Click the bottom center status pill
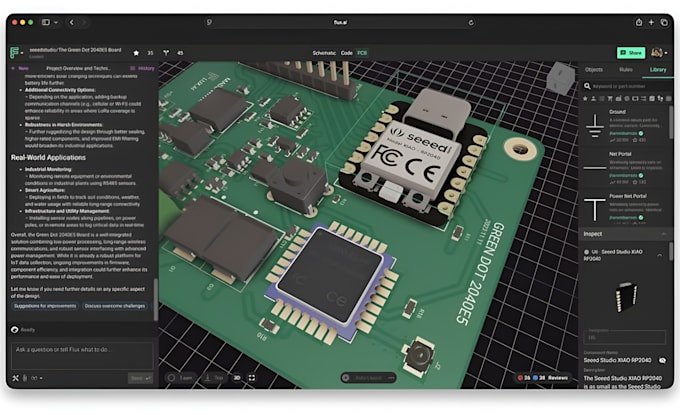Image resolution: width=680 pixels, height=415 pixels. click(x=368, y=378)
